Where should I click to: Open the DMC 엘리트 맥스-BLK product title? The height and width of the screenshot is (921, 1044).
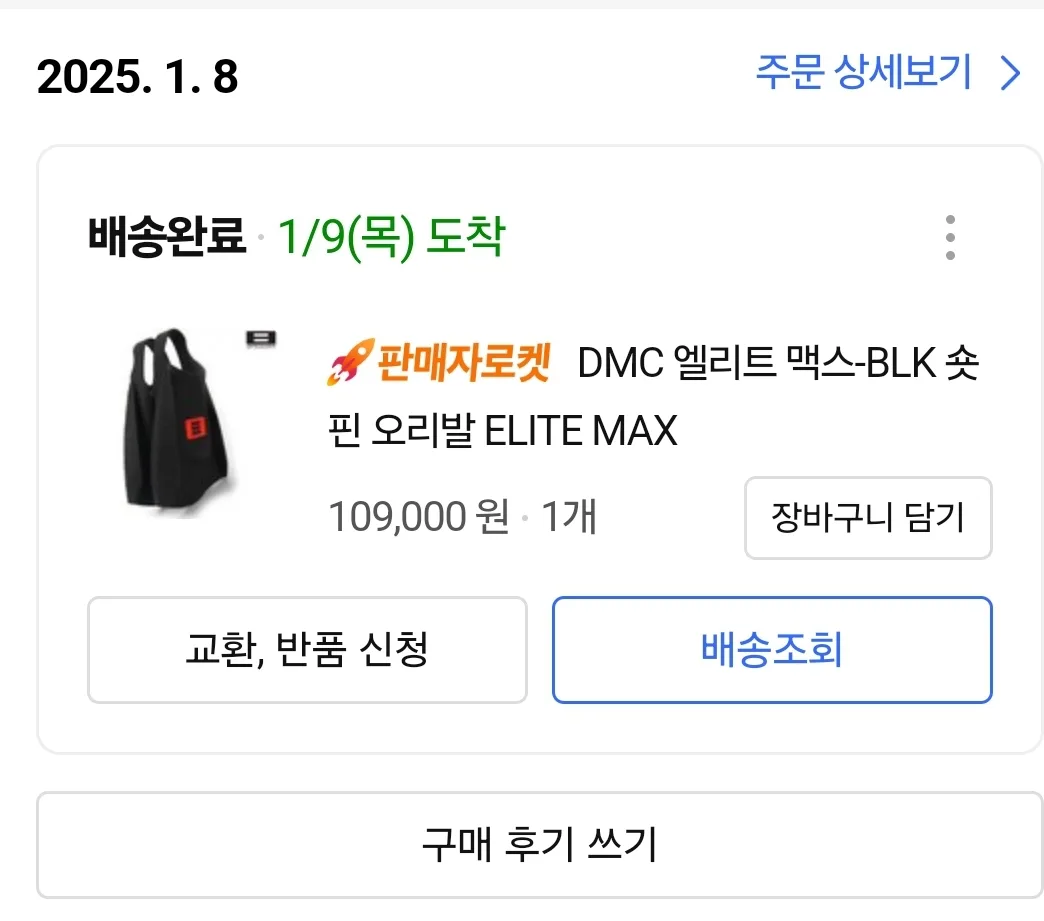[778, 364]
